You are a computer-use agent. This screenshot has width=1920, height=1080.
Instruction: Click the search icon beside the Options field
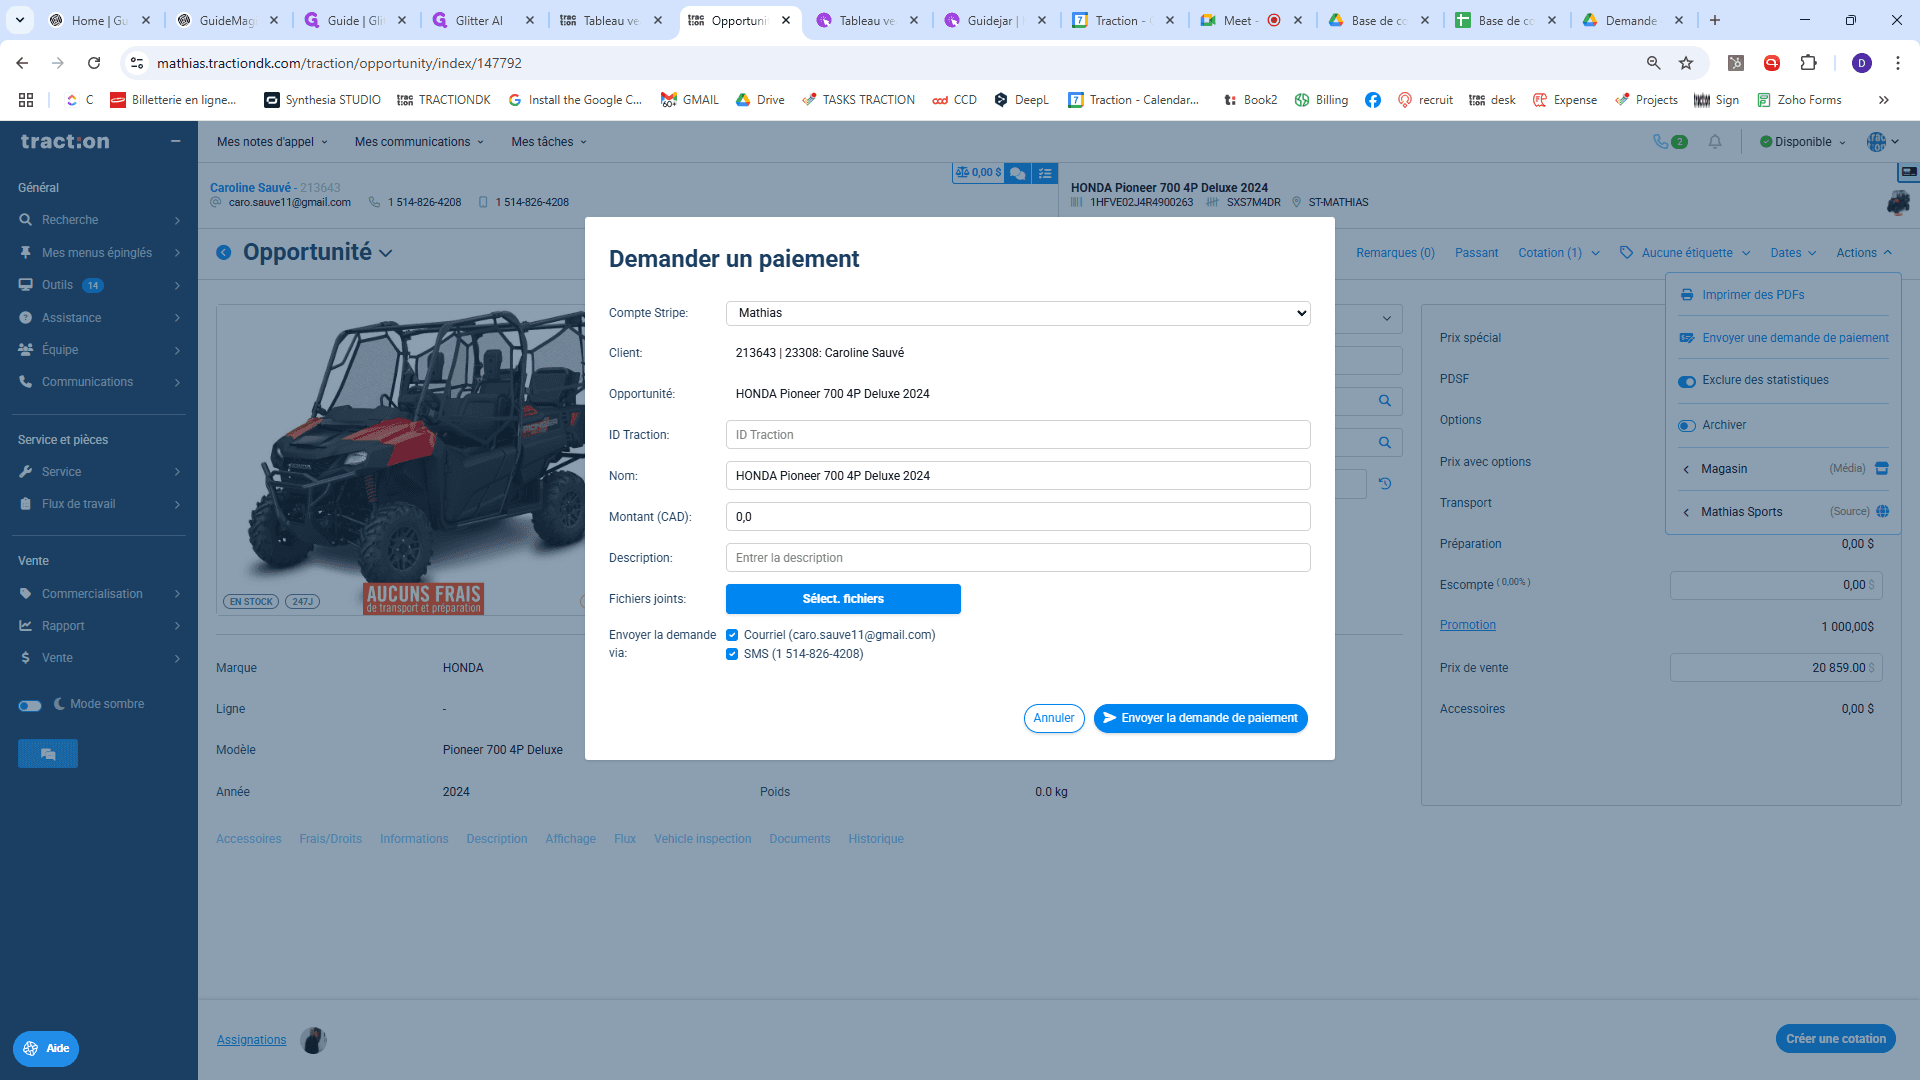(x=1385, y=442)
